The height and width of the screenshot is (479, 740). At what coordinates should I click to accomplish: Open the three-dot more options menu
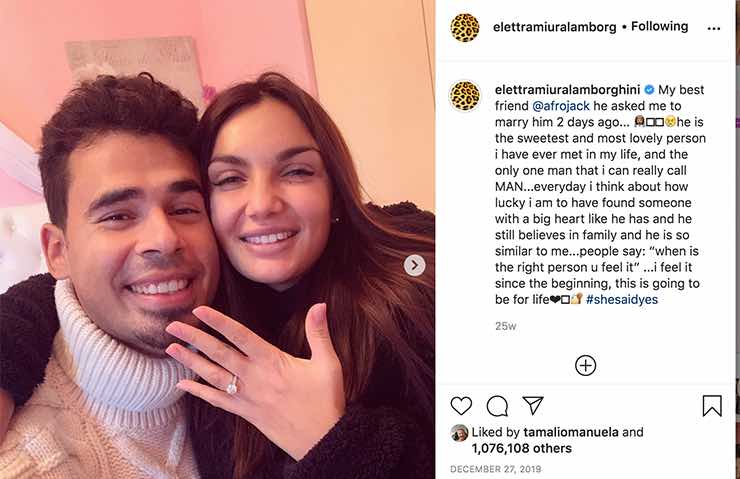[714, 28]
